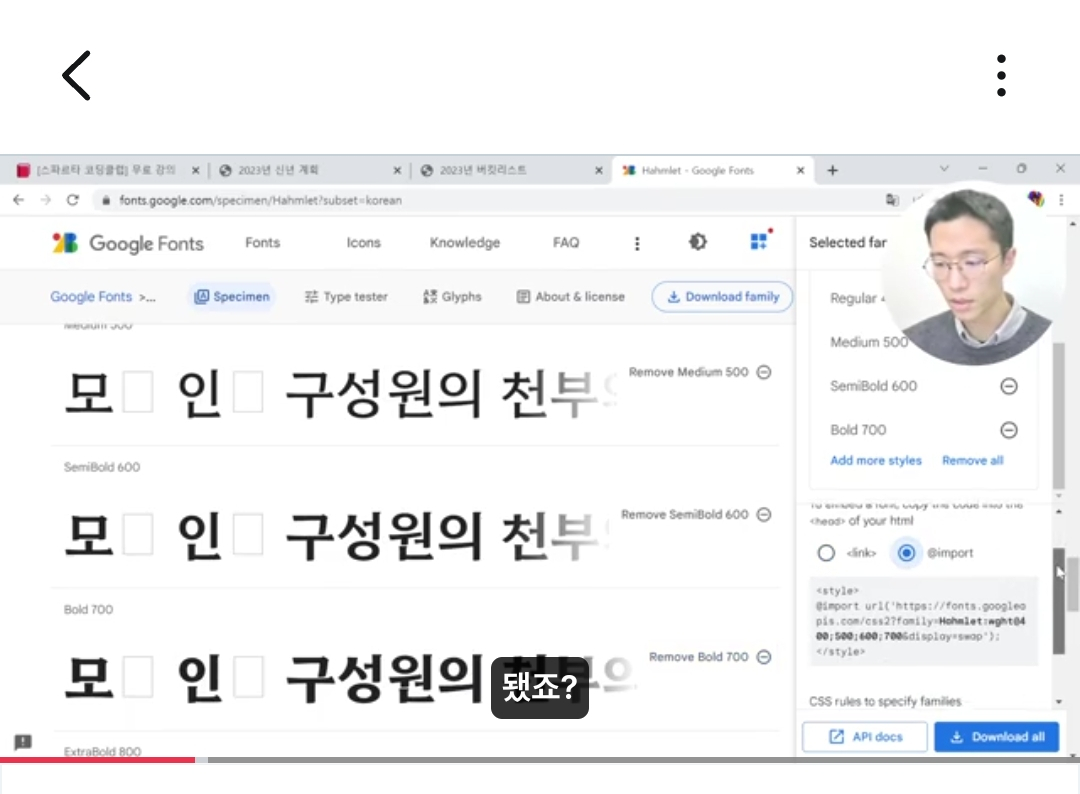Click the Medium 500 style entry
The image size is (1080, 794).
[x=869, y=342]
